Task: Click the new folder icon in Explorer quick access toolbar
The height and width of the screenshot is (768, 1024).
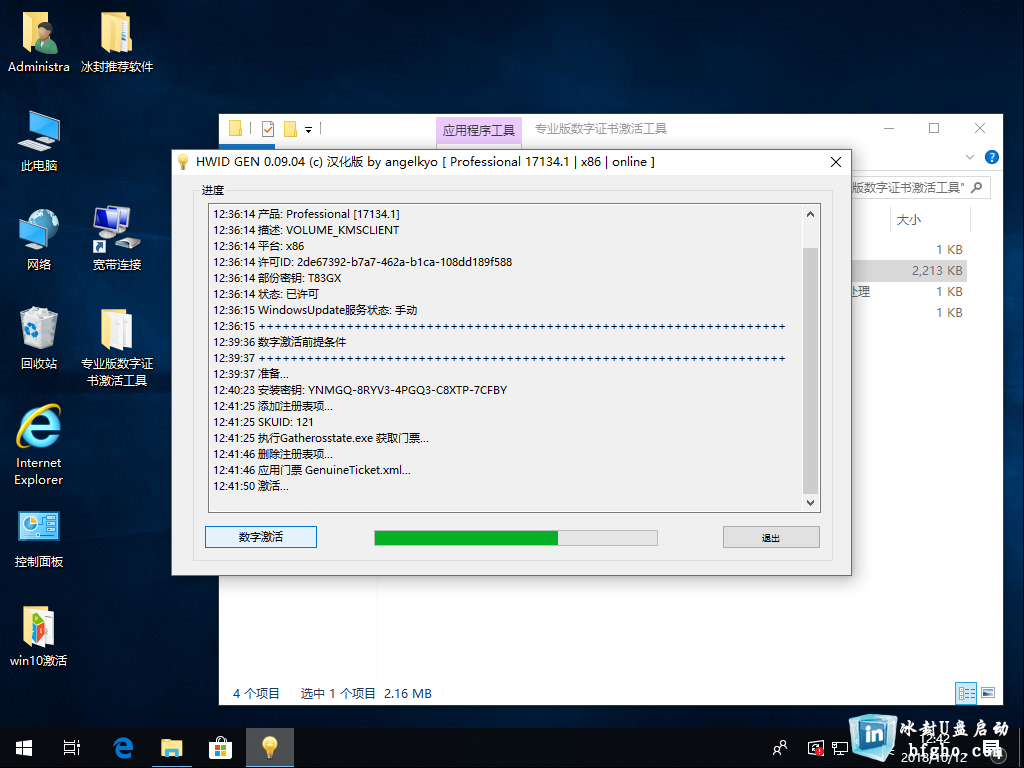Action: (290, 129)
